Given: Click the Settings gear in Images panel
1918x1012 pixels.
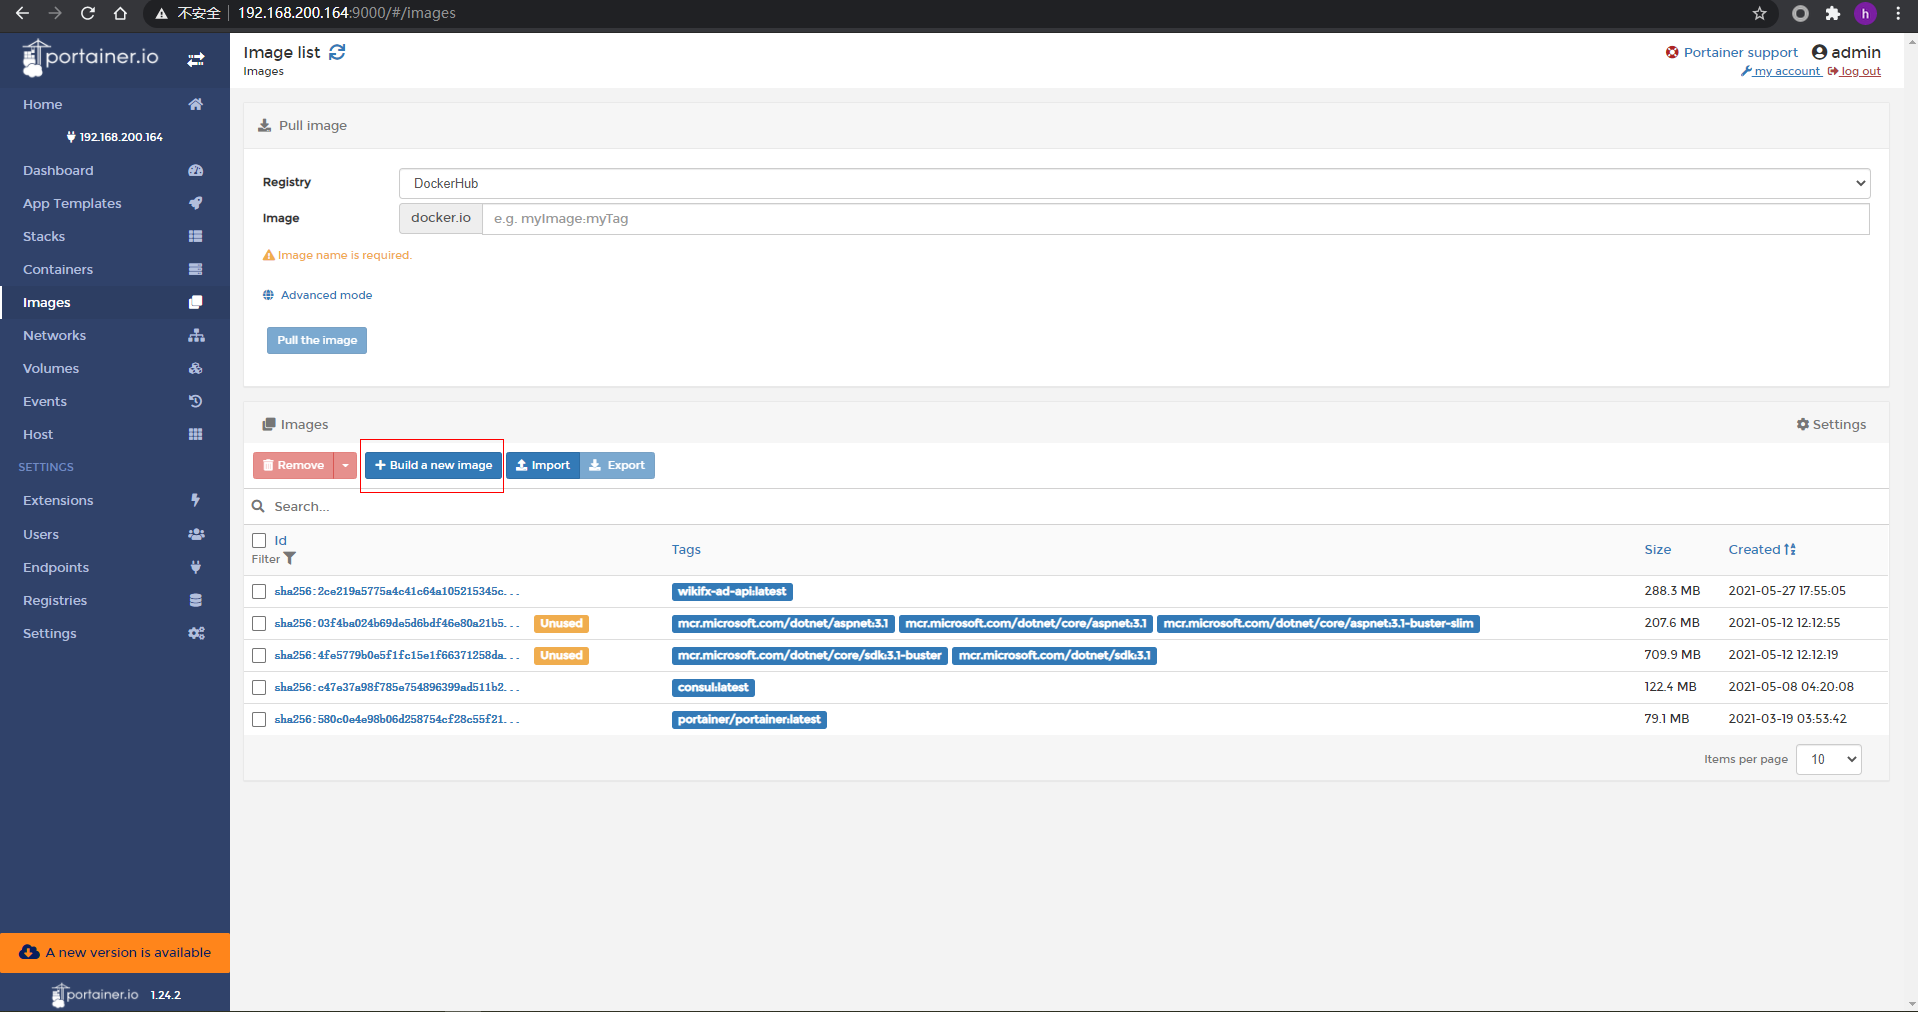Looking at the screenshot, I should pyautogui.click(x=1803, y=424).
